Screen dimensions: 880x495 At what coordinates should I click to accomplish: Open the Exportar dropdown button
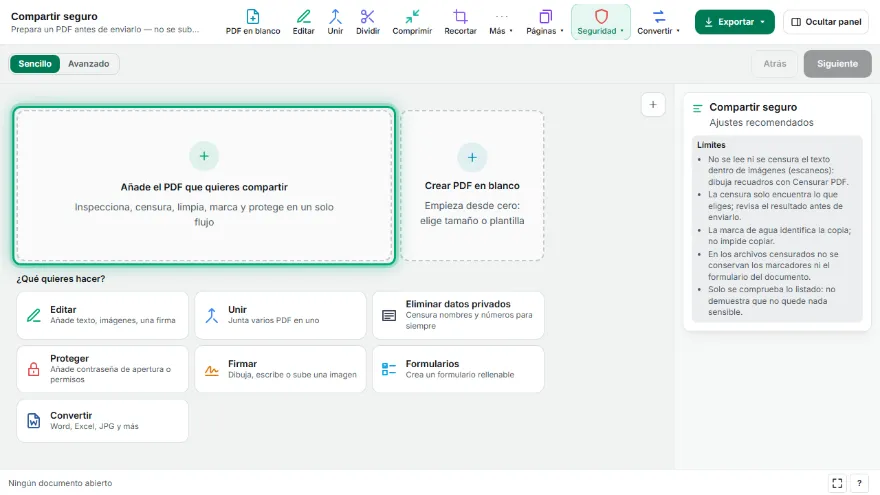coord(734,22)
